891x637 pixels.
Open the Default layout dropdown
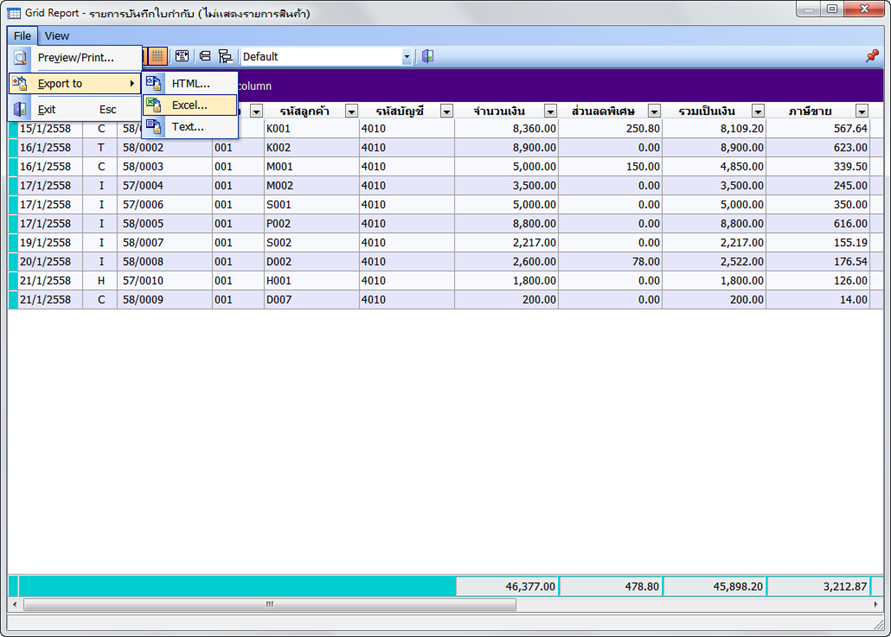point(407,57)
